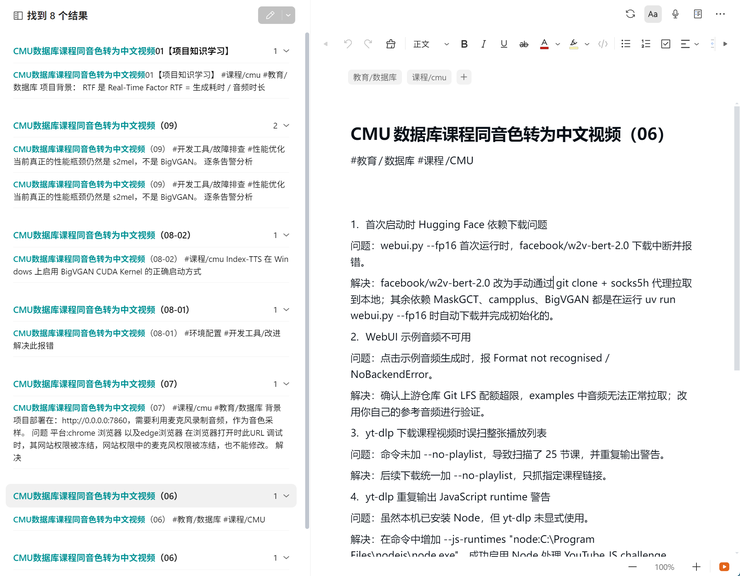Click the search results list scrollbar
Viewport: 740px width, 576px height.
coord(307,280)
